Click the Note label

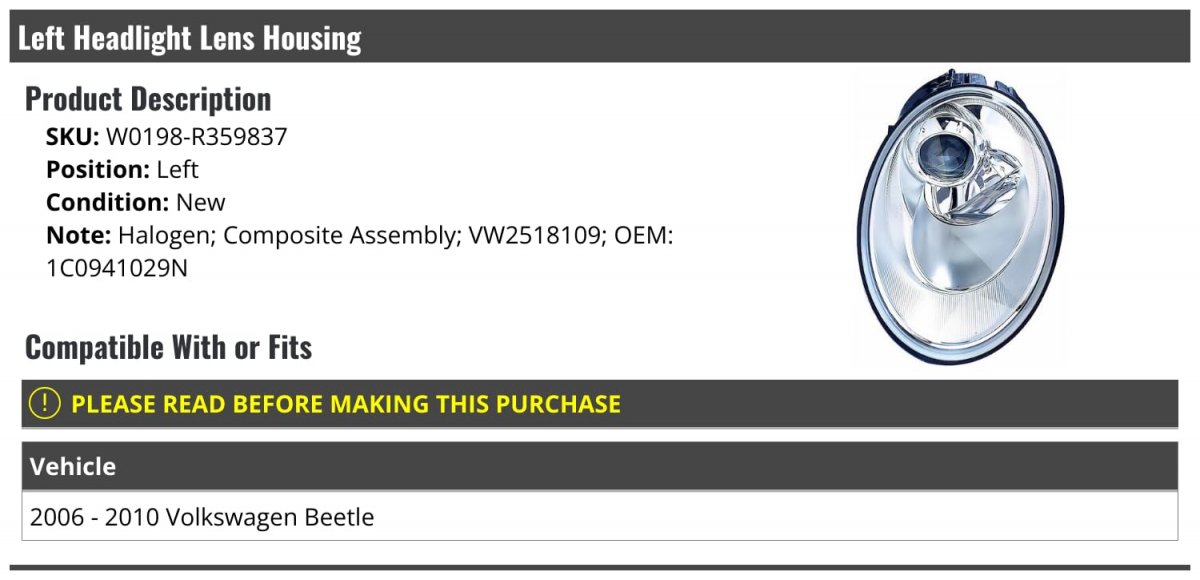[x=78, y=235]
